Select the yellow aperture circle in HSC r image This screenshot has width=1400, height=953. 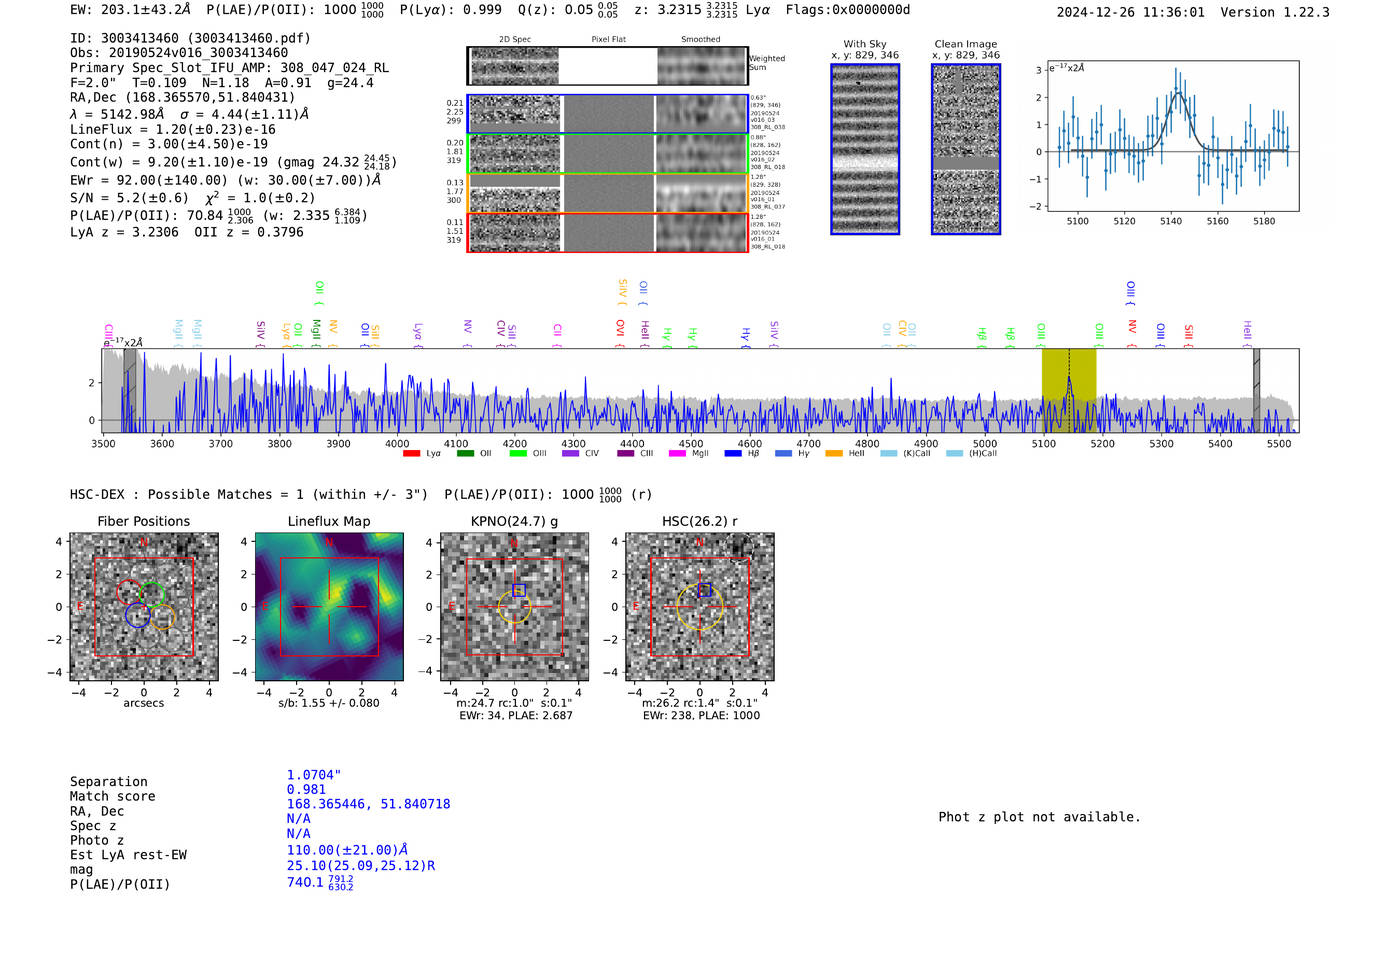700,606
